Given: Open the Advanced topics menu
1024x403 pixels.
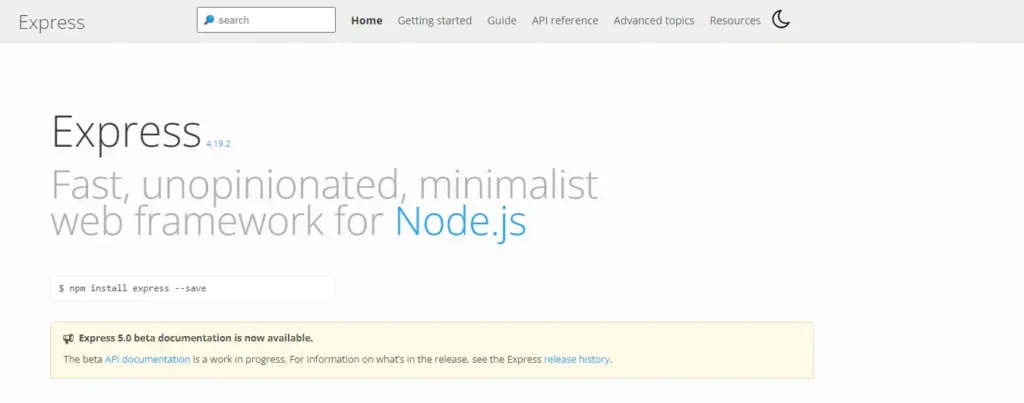Looking at the screenshot, I should (654, 20).
